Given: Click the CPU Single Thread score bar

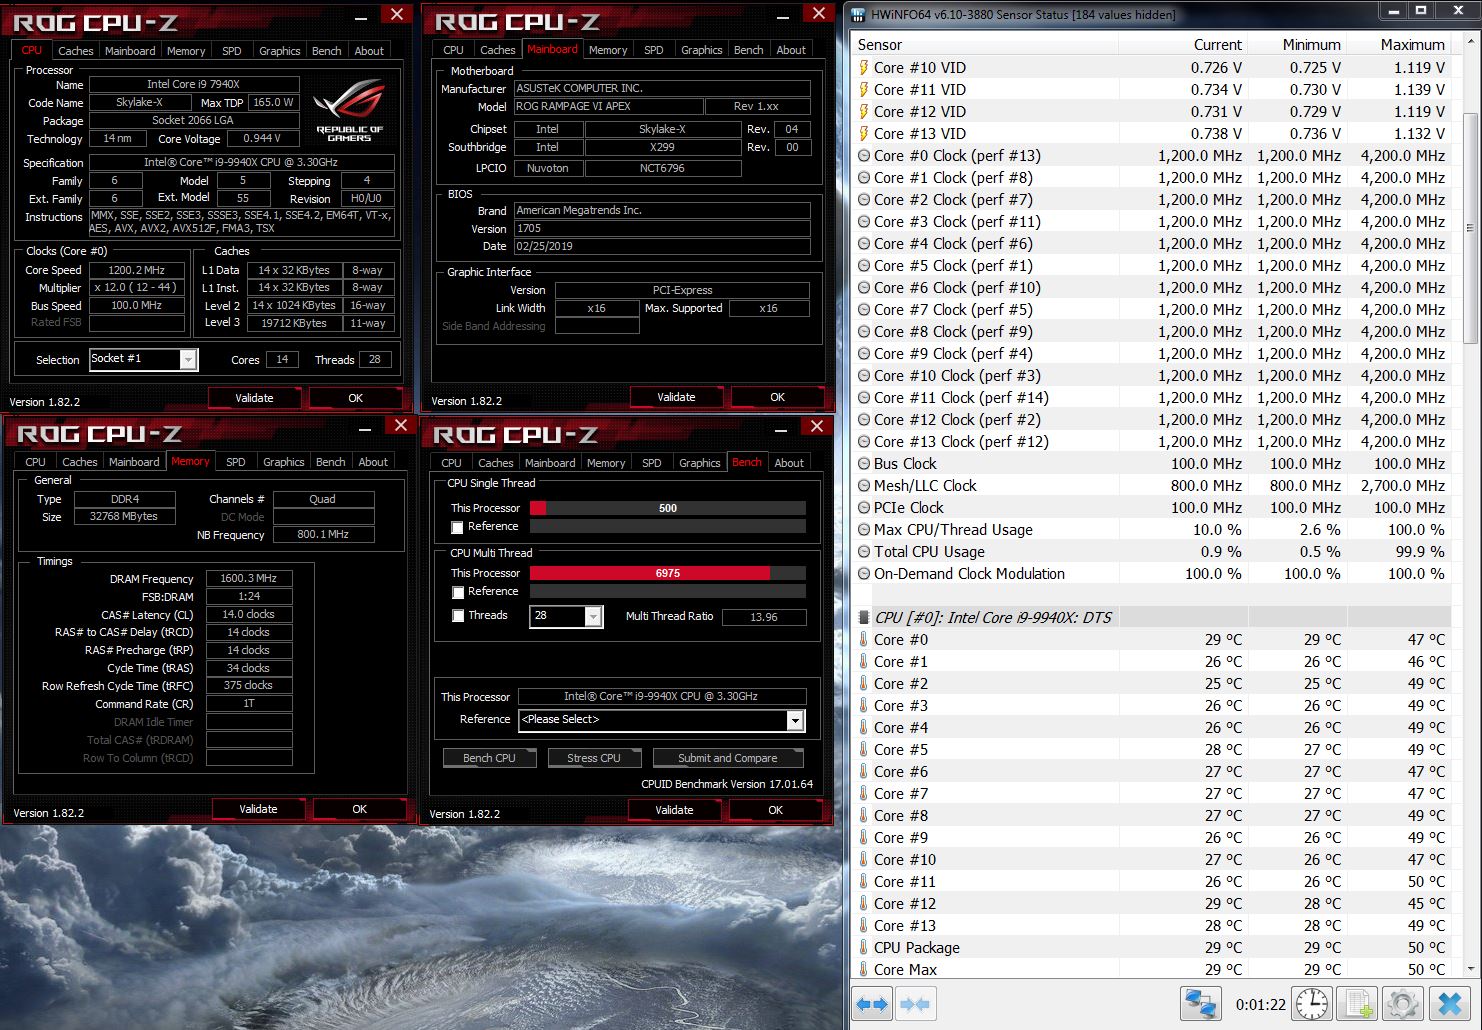Looking at the screenshot, I should pyautogui.click(x=668, y=508).
